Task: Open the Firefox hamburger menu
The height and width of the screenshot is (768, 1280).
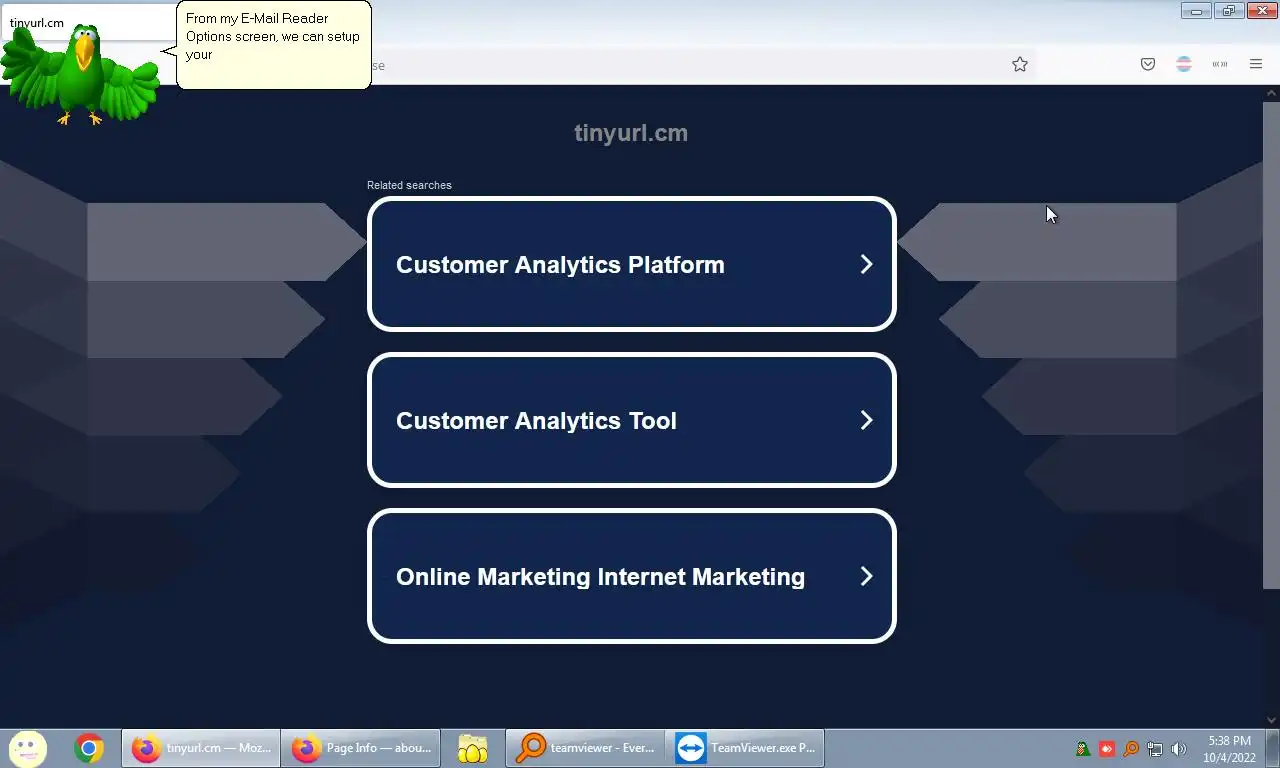Action: 1256,64
